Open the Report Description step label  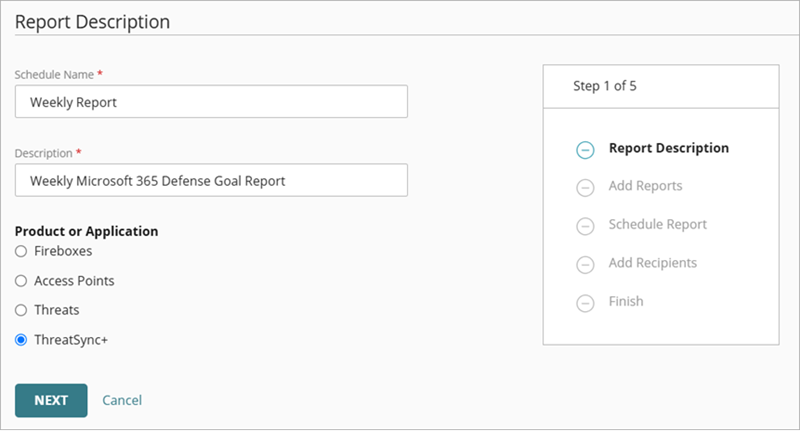pos(668,148)
